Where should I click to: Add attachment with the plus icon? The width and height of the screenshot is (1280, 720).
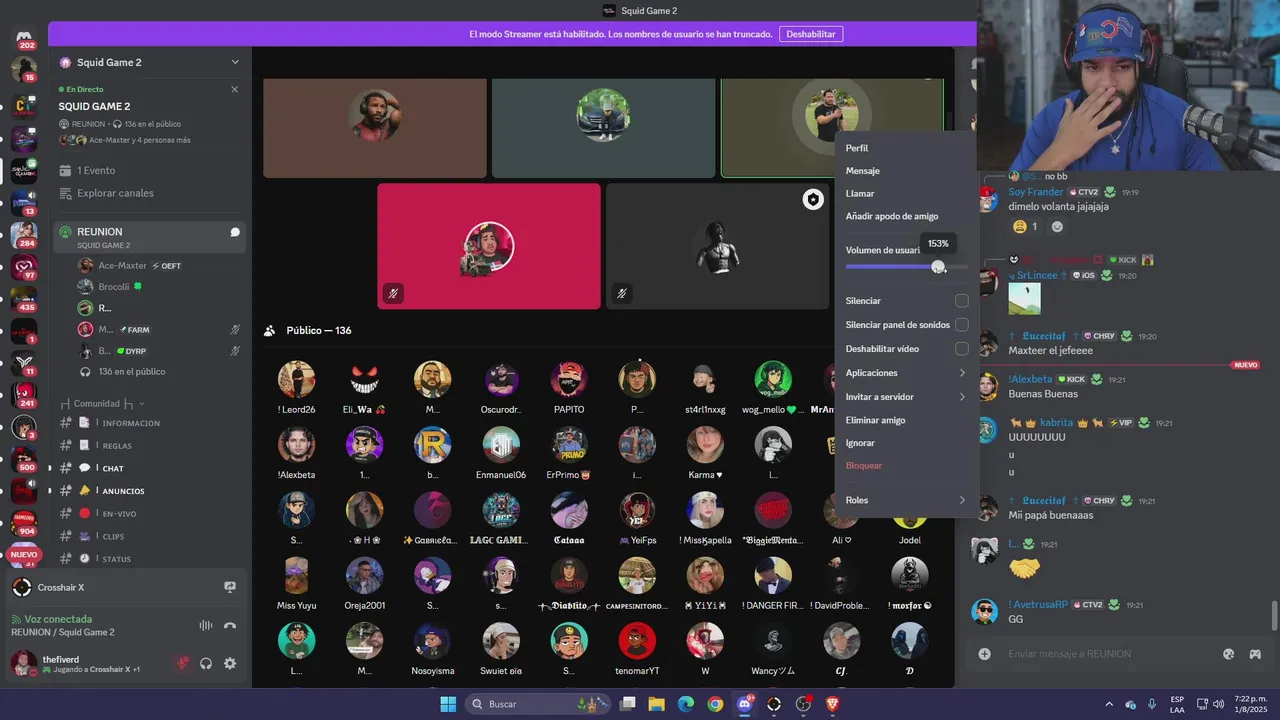[985, 654]
